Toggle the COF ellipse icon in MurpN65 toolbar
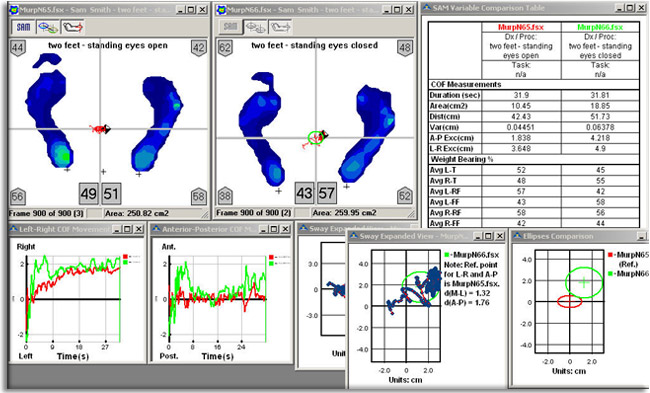650x393 pixels. point(48,27)
